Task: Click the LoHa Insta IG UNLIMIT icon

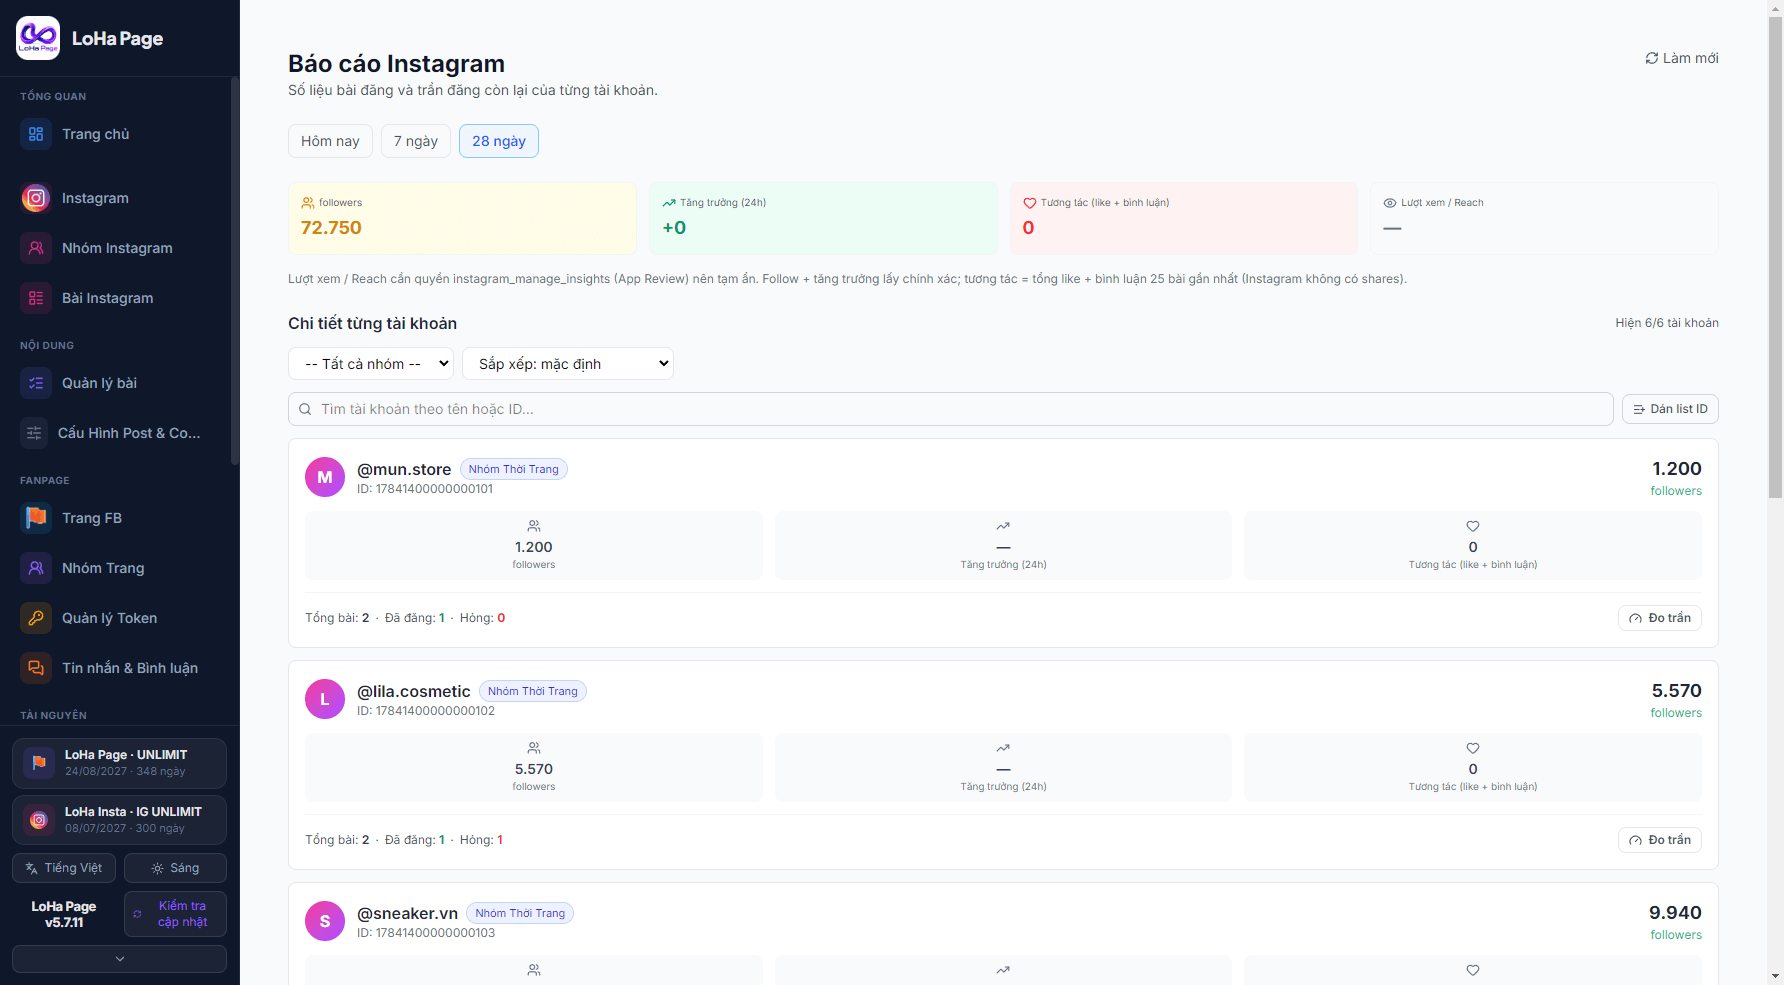Action: (39, 820)
